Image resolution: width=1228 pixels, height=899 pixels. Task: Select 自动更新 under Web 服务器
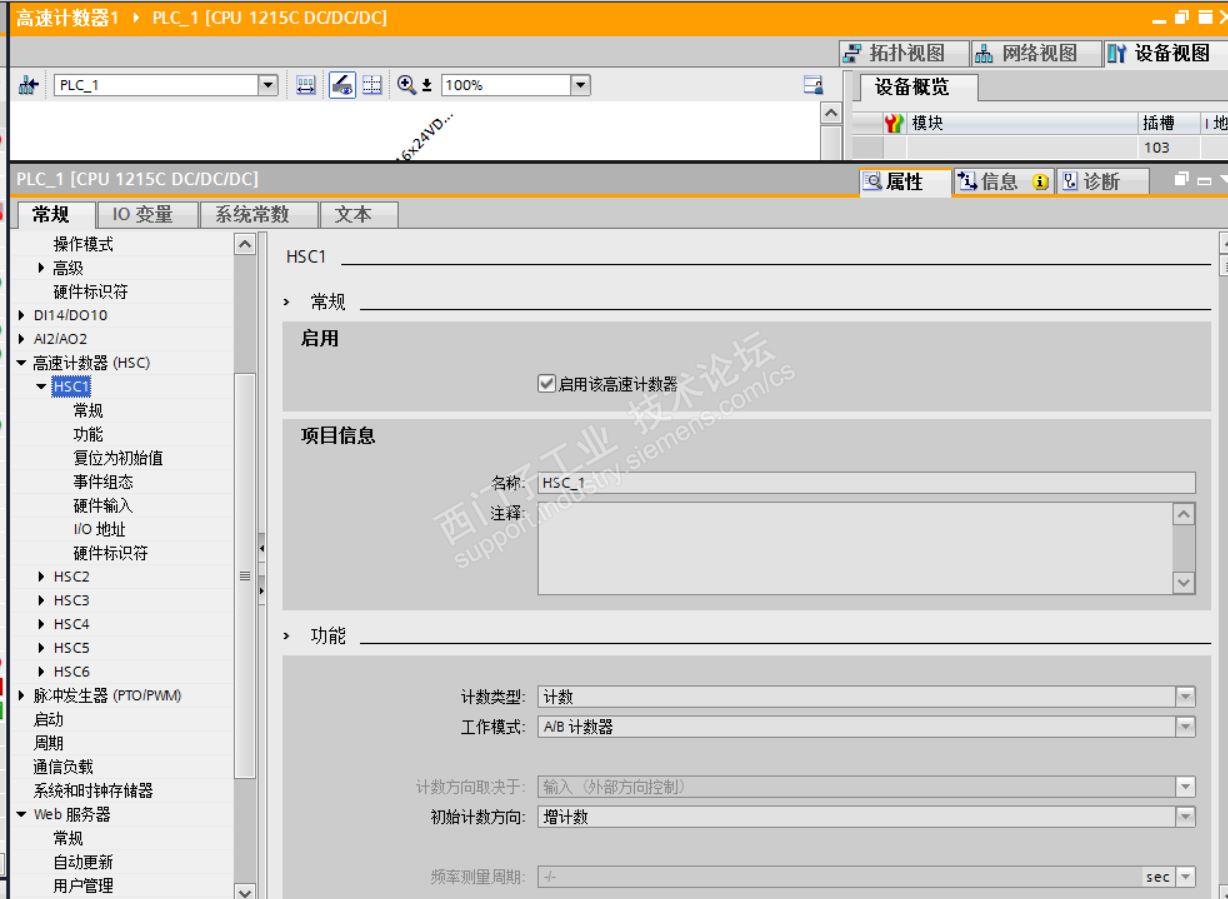tap(83, 862)
